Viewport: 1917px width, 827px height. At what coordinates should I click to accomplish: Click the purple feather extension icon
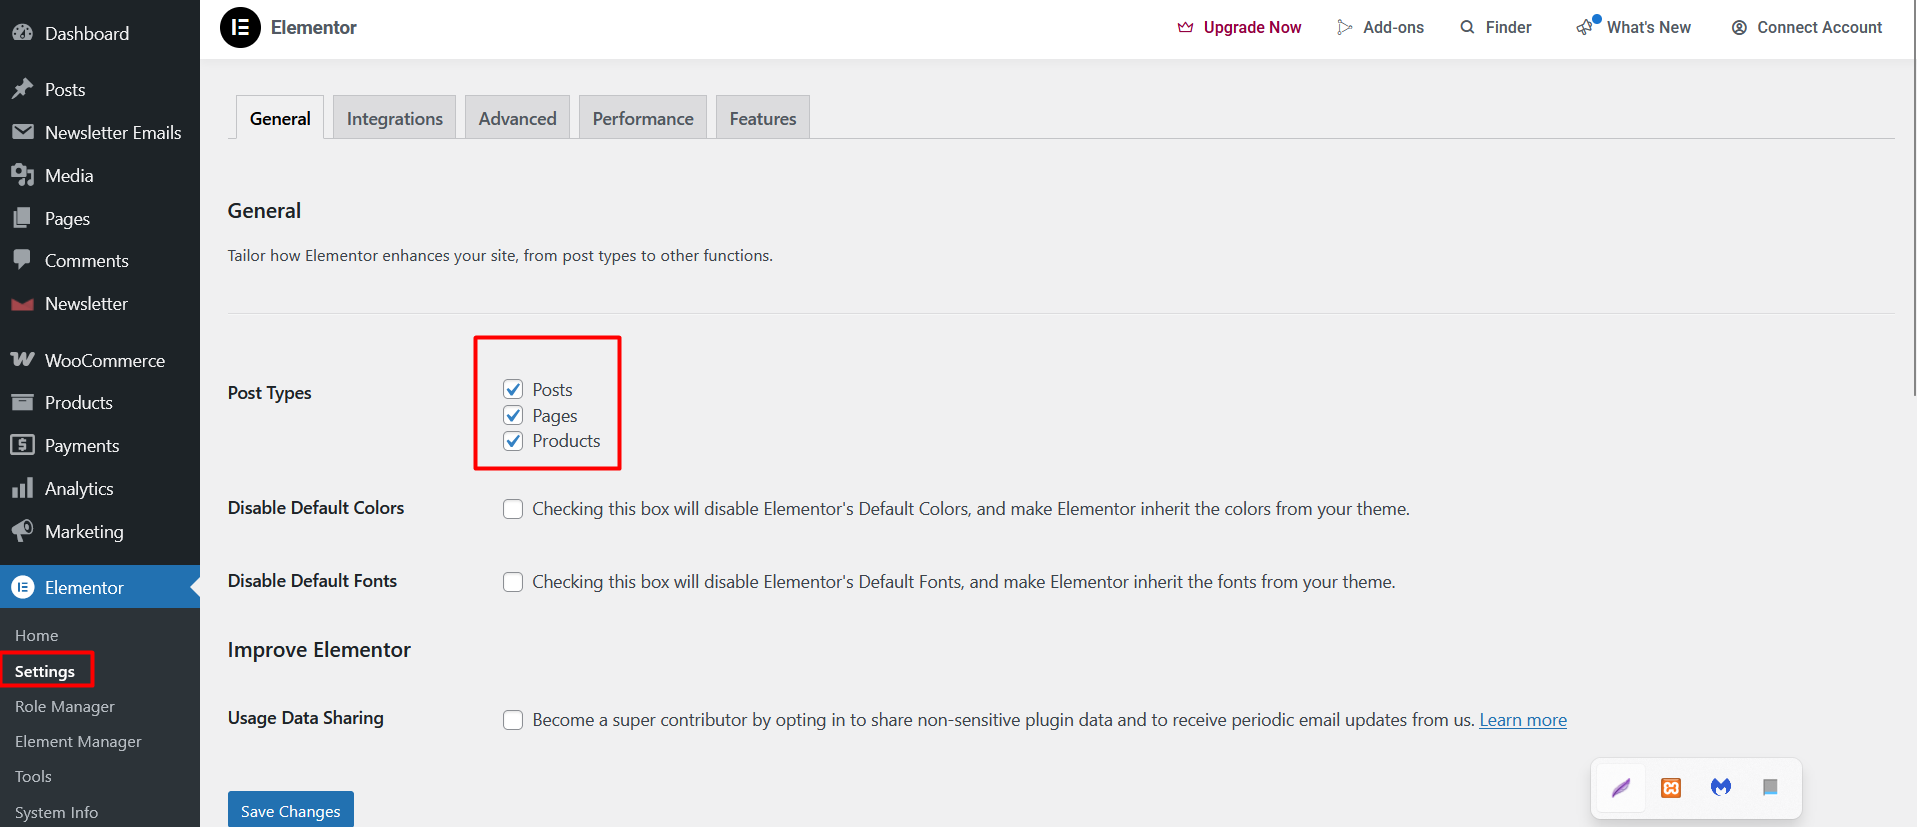(x=1621, y=787)
